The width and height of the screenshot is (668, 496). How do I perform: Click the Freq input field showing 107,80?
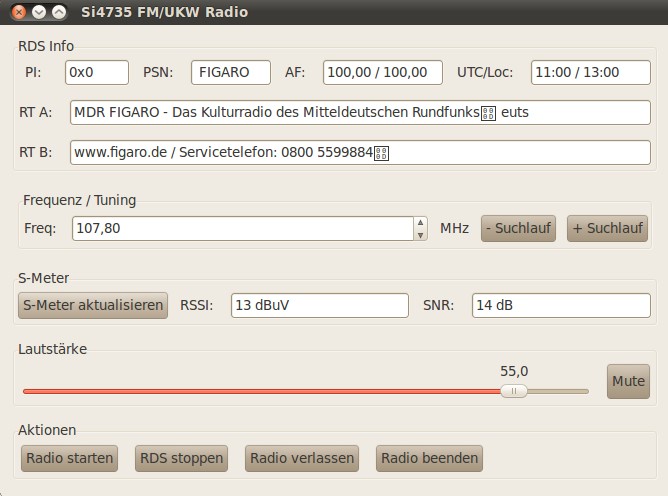(242, 229)
